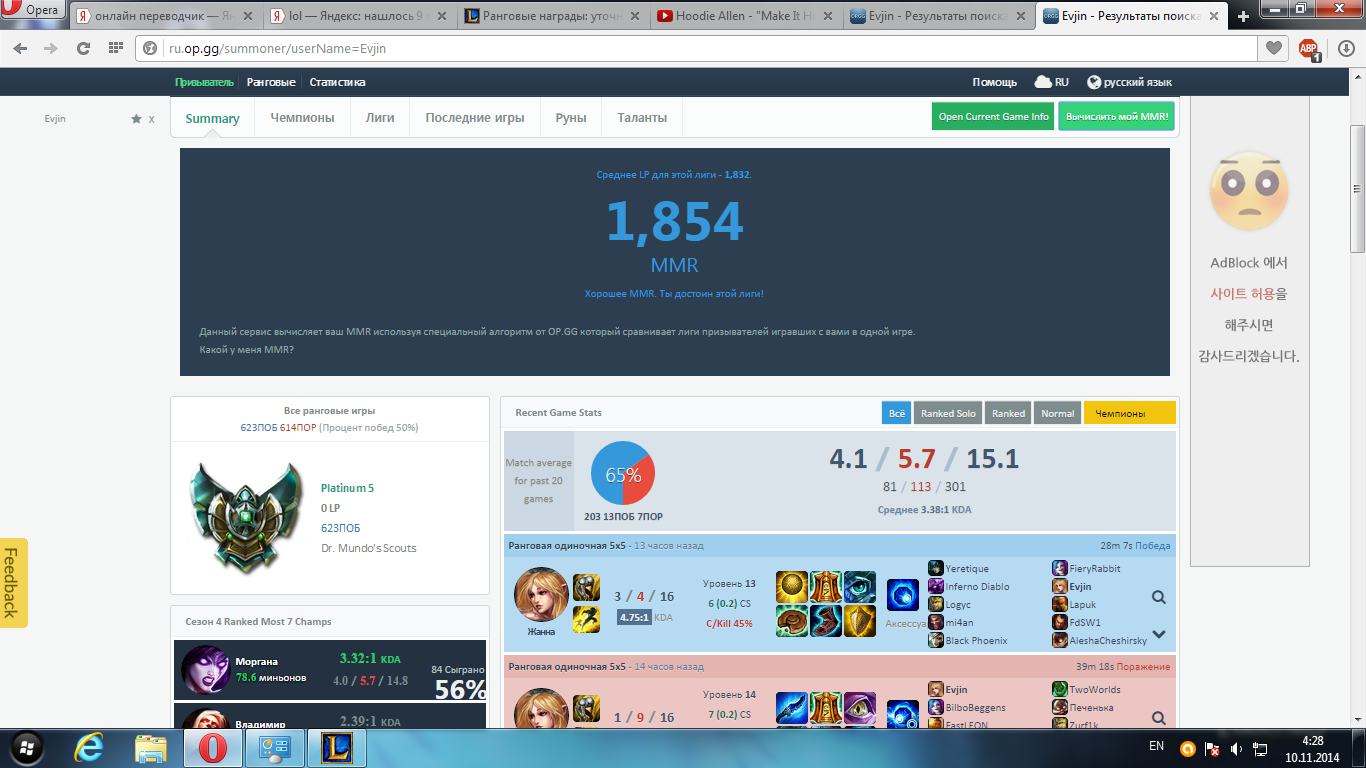This screenshot has height=768, width=1366.
Task: Open the Последние игры tab
Action: 475,118
